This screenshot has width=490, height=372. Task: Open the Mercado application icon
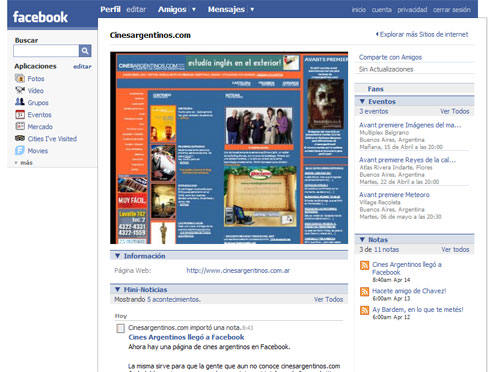point(20,126)
